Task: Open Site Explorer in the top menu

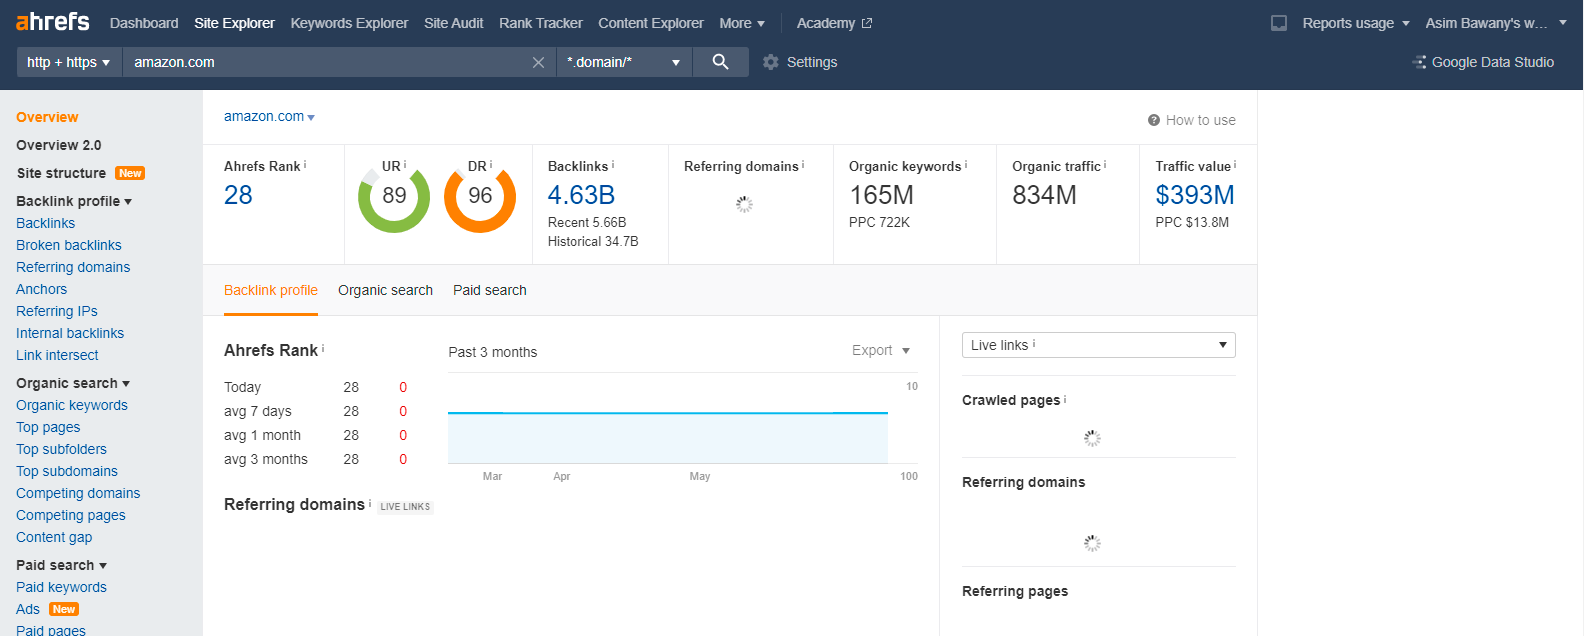Action: pos(234,23)
